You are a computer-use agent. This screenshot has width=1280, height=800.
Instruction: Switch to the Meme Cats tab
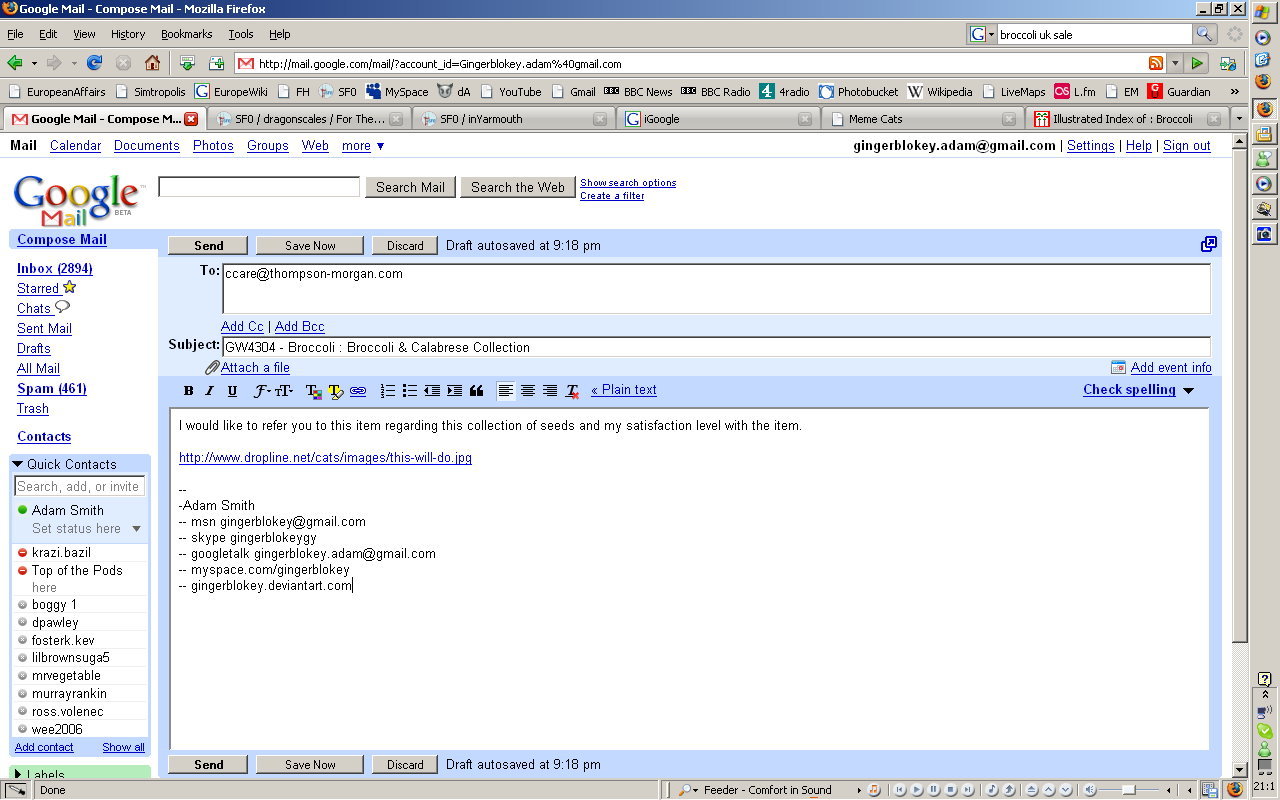[x=922, y=119]
